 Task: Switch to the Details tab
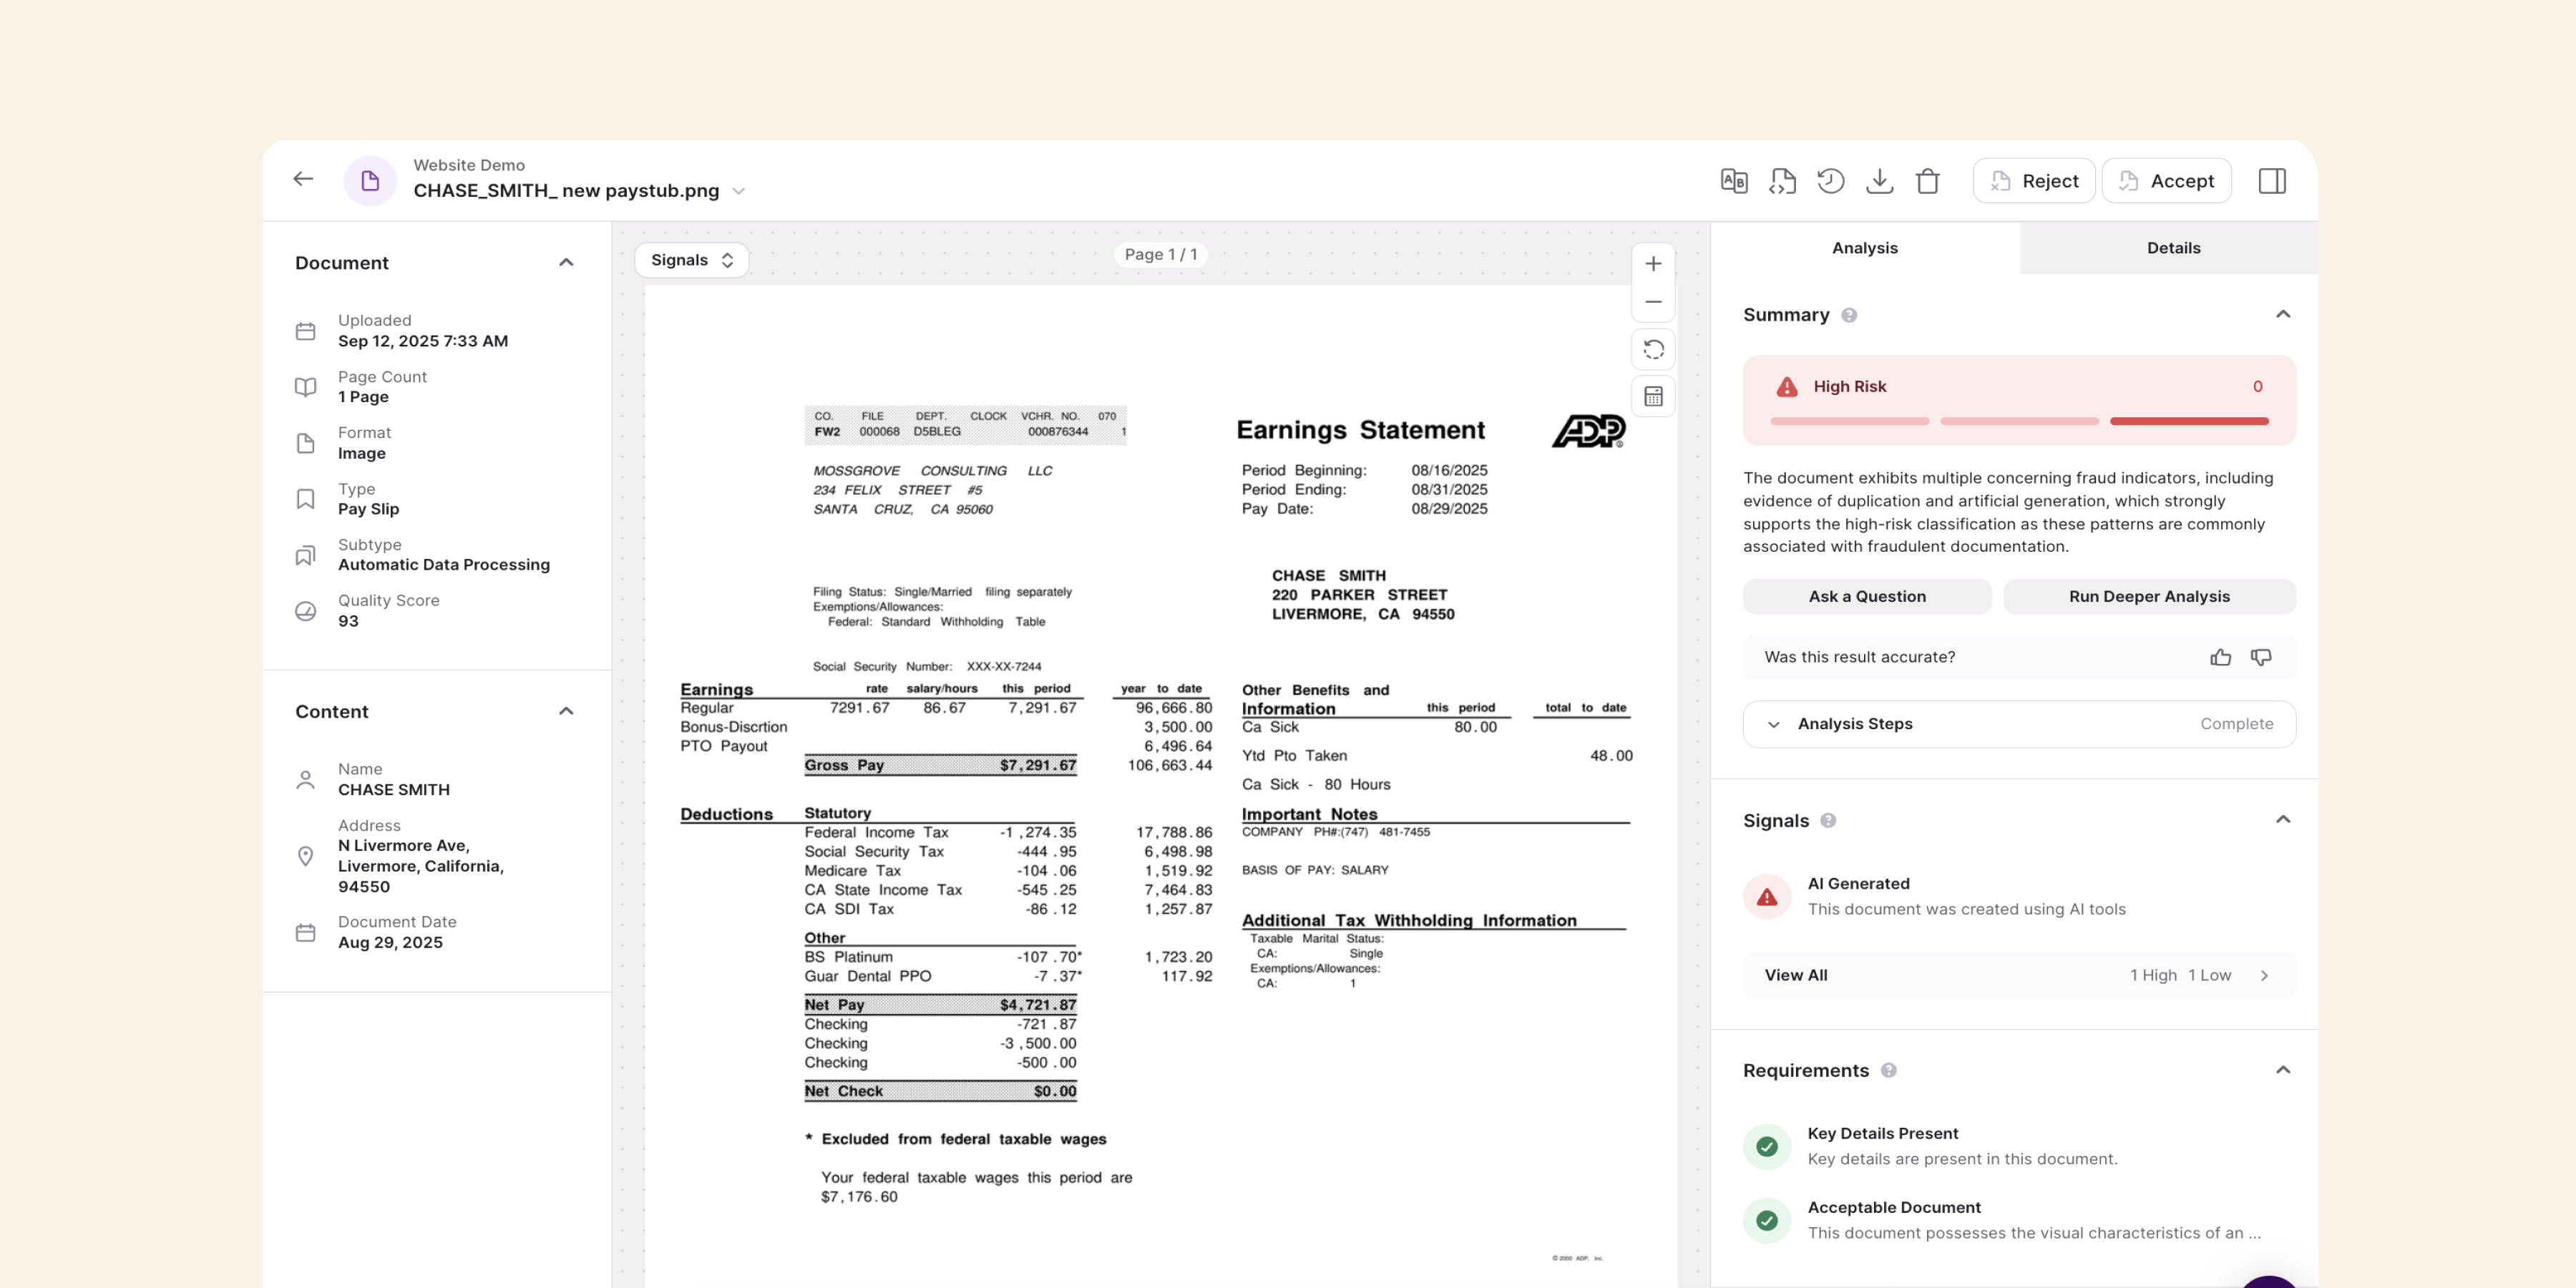tap(2172, 248)
